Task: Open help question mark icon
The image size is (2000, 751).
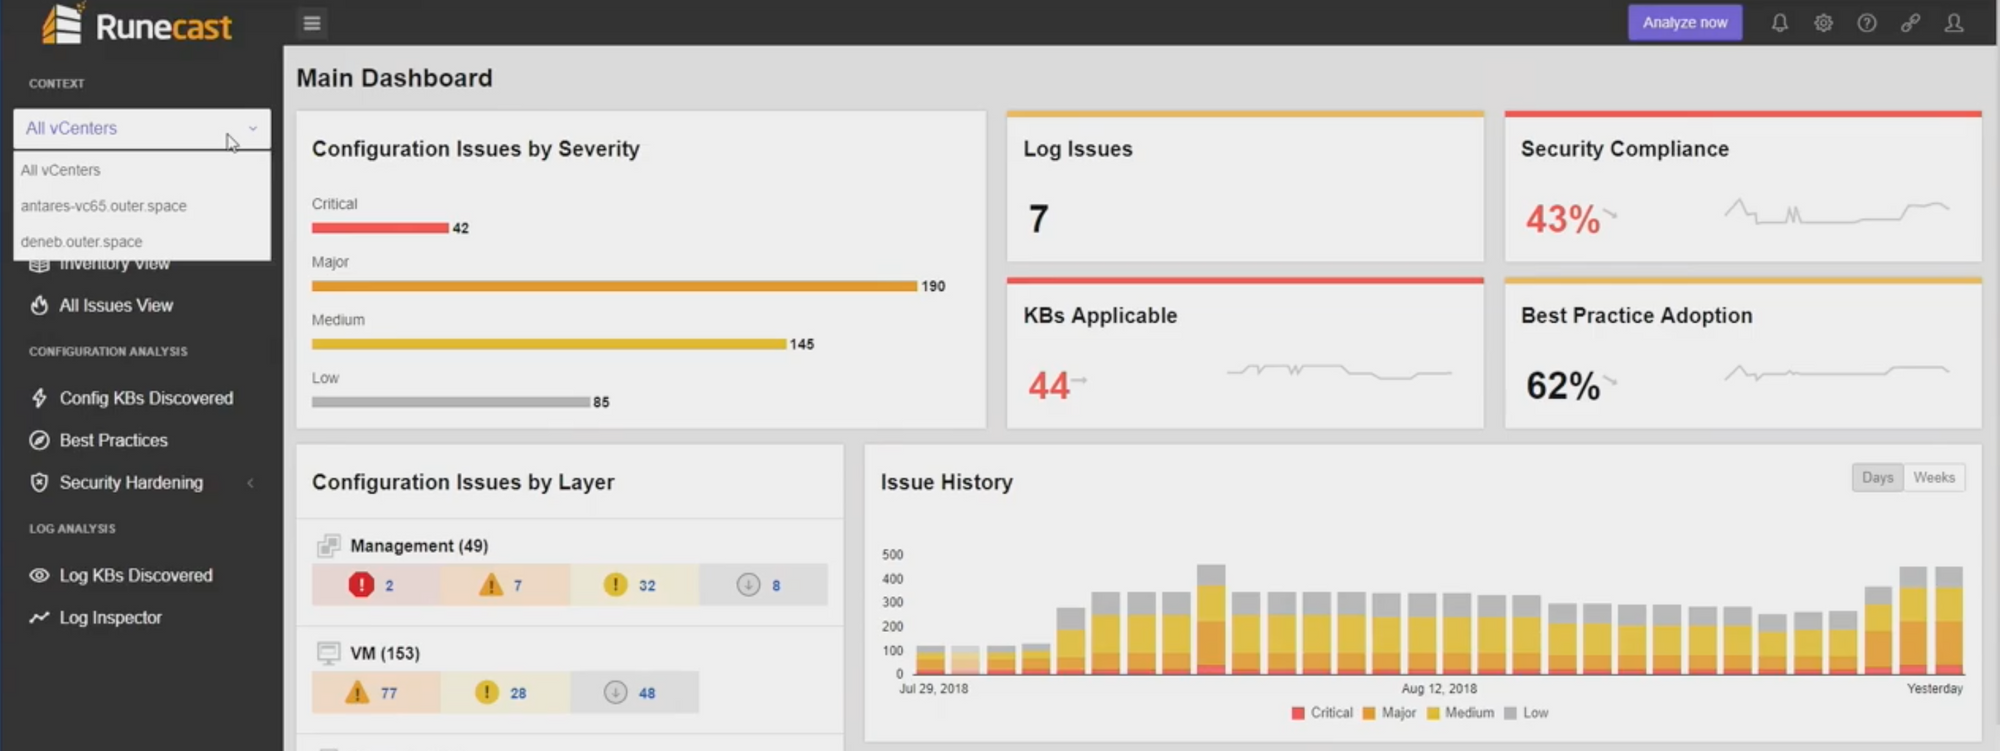Action: pyautogui.click(x=1867, y=23)
